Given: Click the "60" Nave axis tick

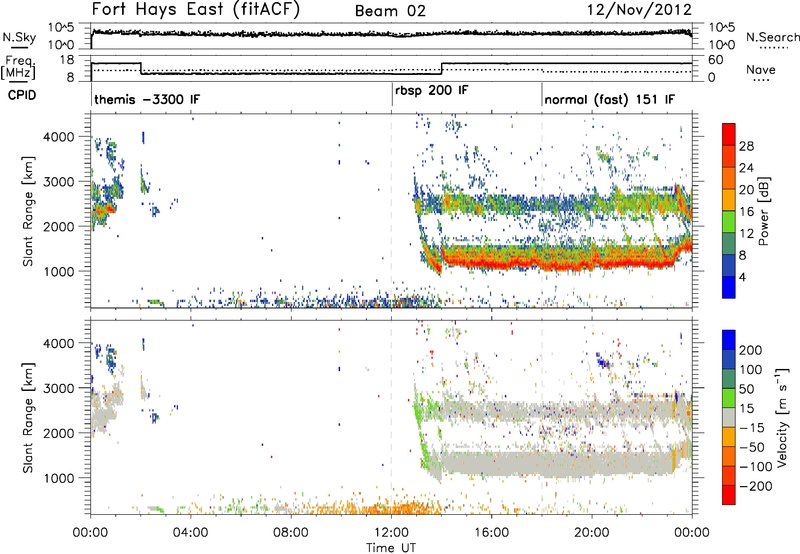Looking at the screenshot, I should pos(716,60).
